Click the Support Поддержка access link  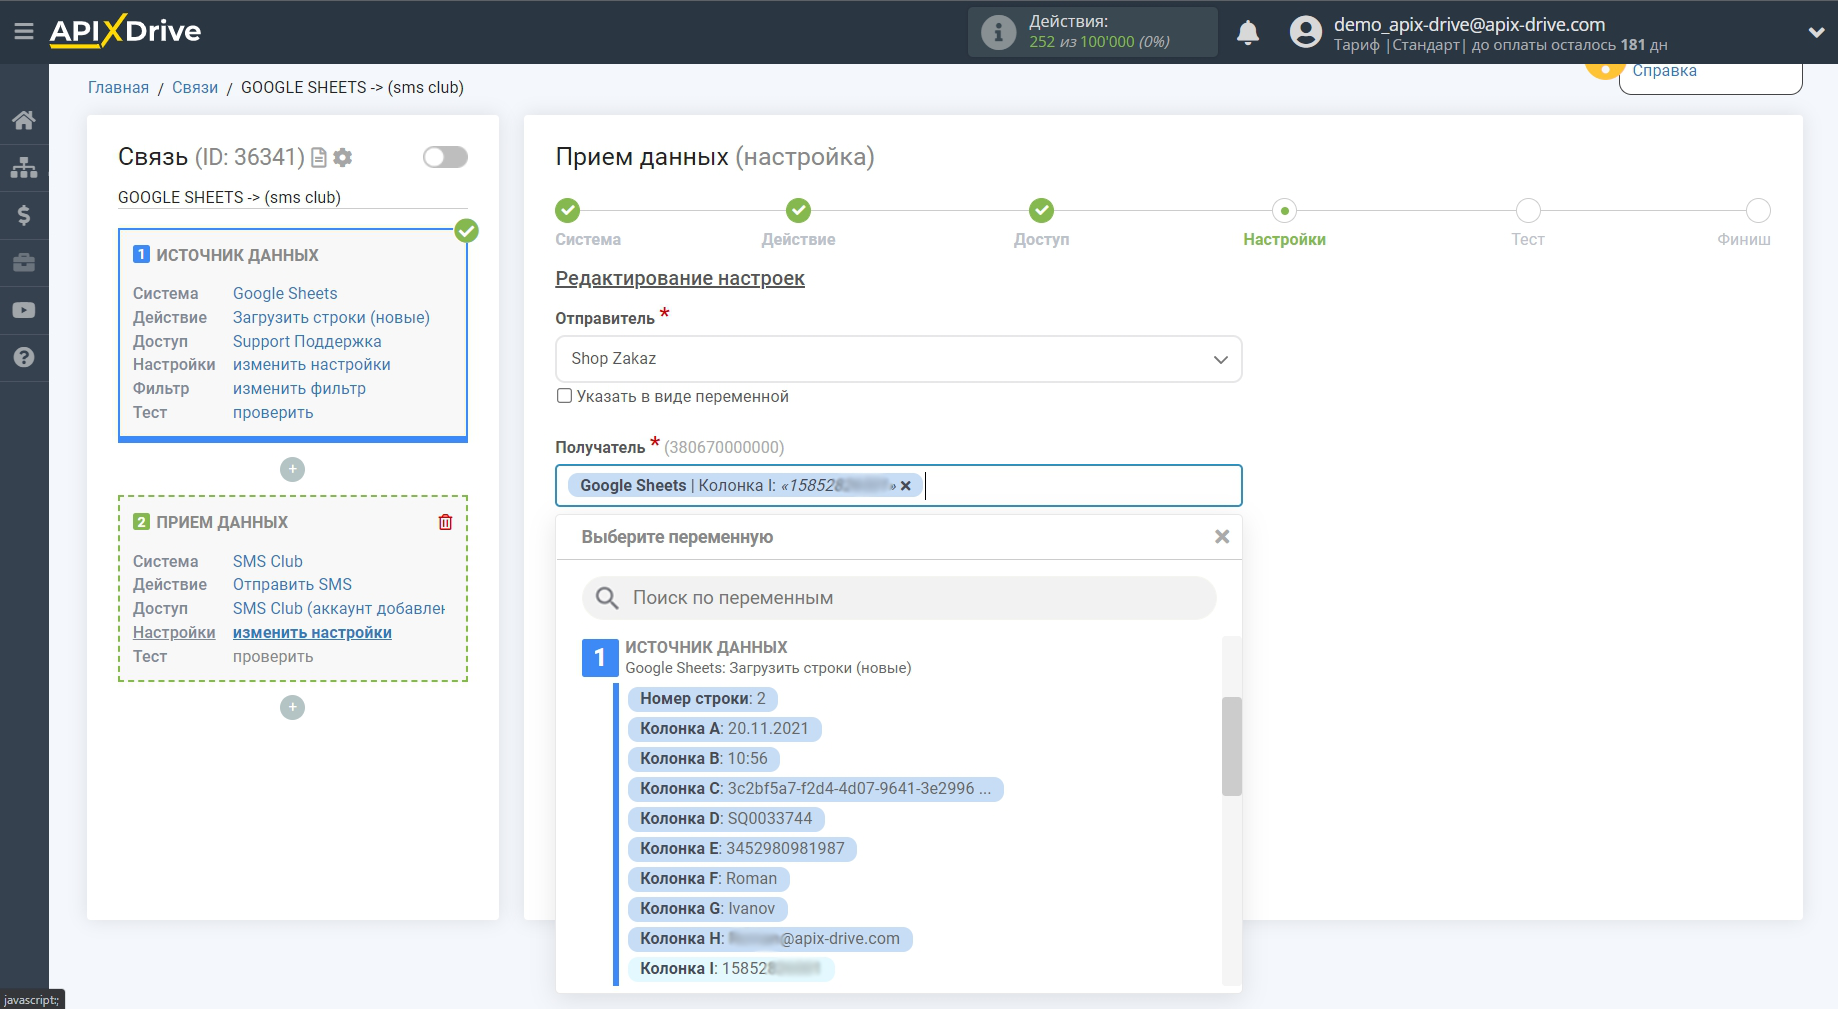[x=307, y=341]
